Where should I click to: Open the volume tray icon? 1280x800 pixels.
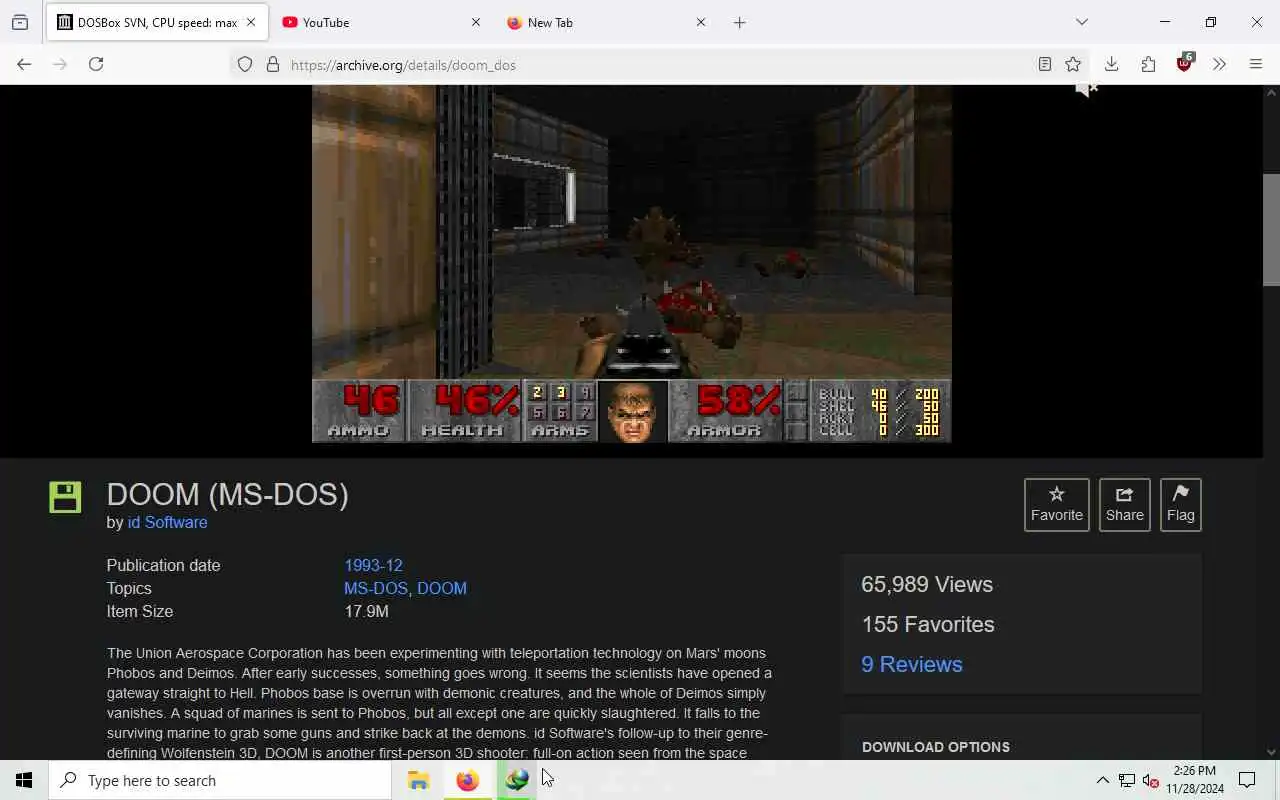coord(1150,780)
